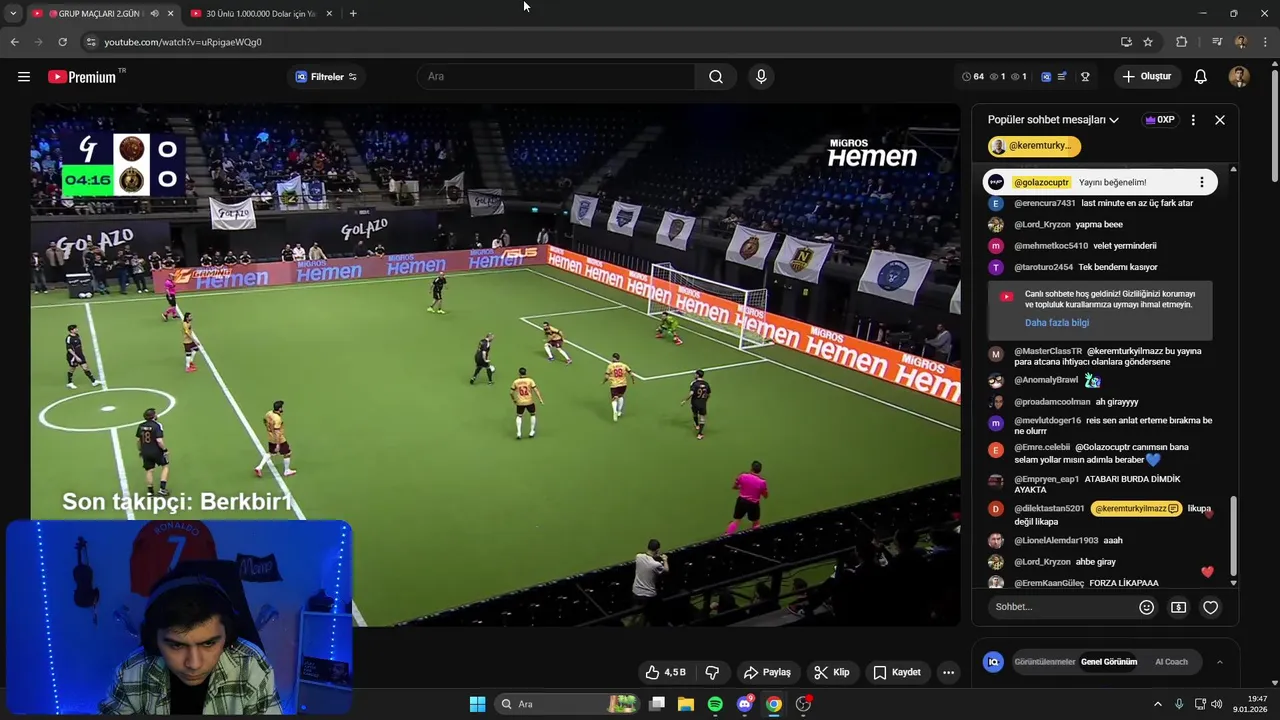The image size is (1280, 720).
Task: Open the YouTube account avatar menu
Action: tap(1239, 77)
